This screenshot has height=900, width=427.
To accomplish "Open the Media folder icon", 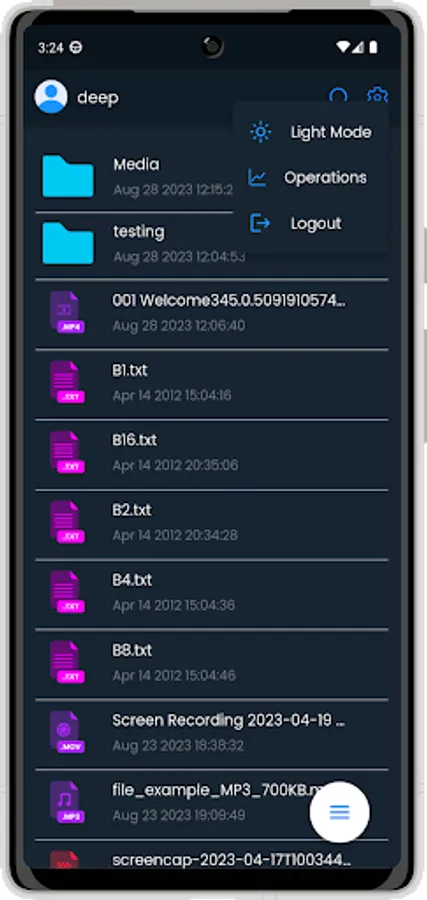I will (68, 176).
